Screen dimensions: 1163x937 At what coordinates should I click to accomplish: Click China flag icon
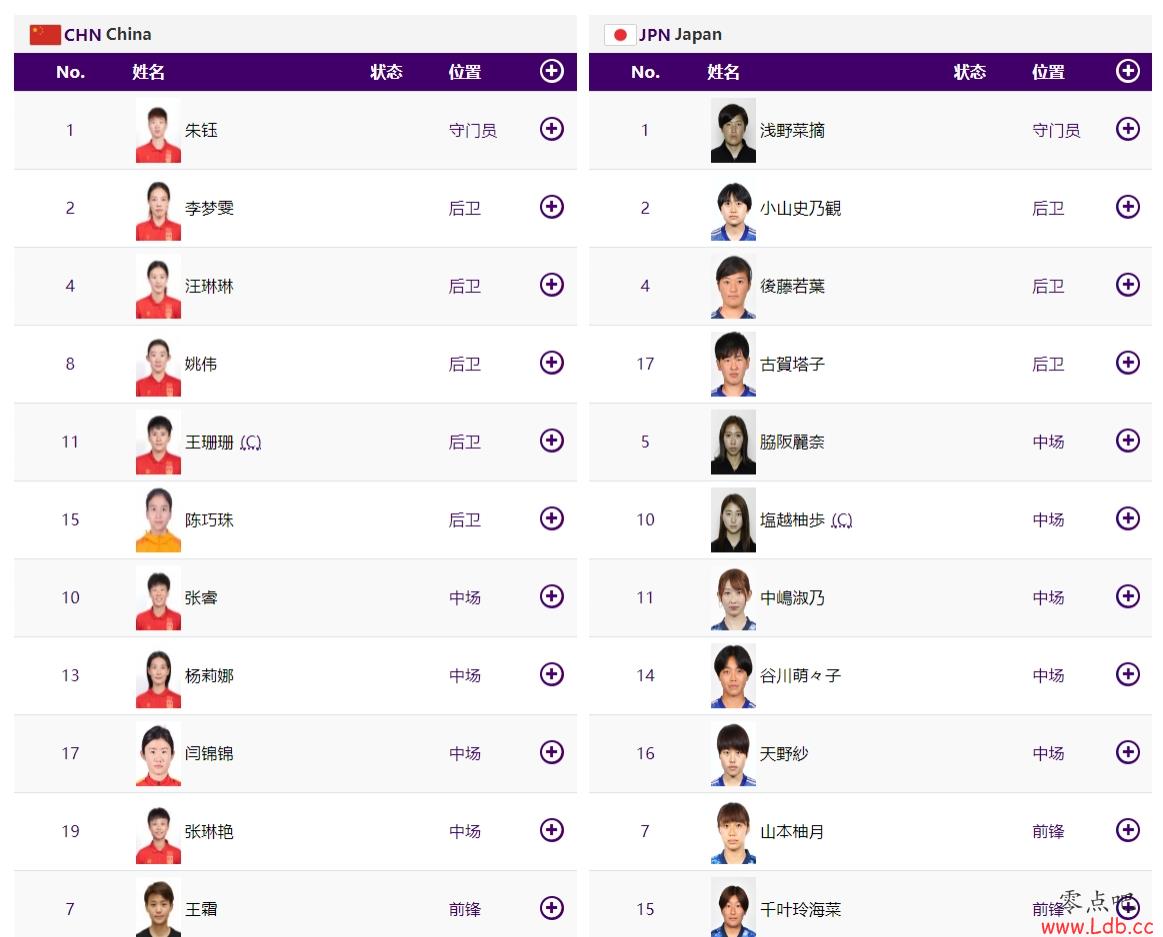pos(45,35)
